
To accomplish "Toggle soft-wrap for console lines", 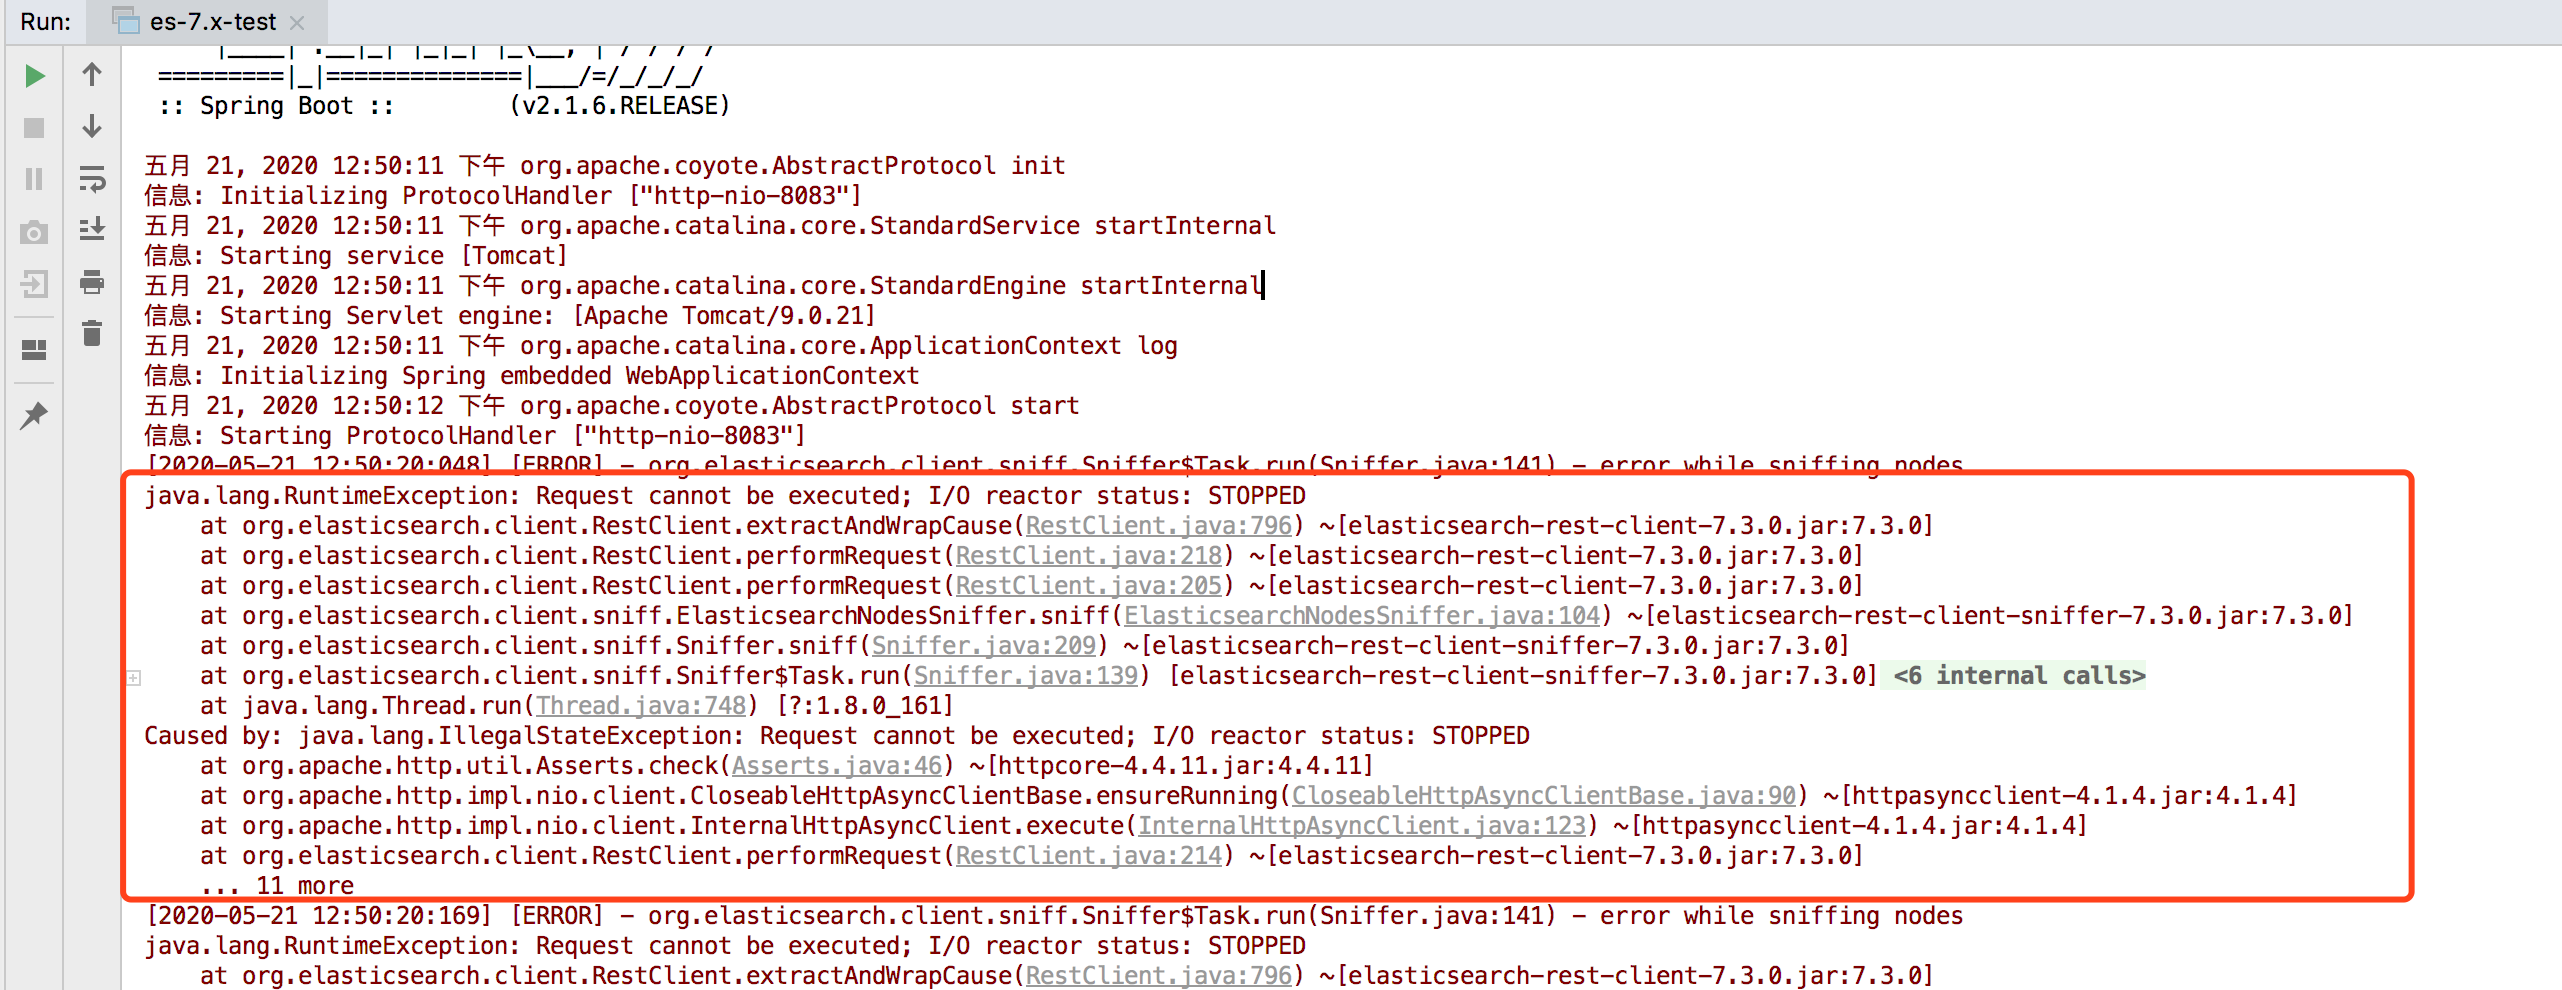I will (x=92, y=179).
